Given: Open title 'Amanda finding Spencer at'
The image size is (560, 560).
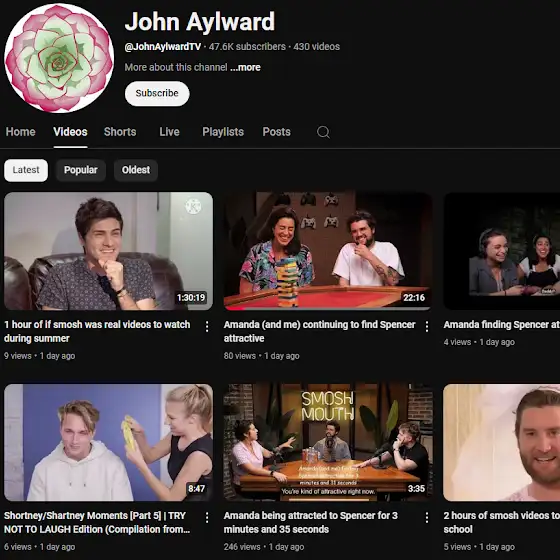Looking at the screenshot, I should pos(502,325).
